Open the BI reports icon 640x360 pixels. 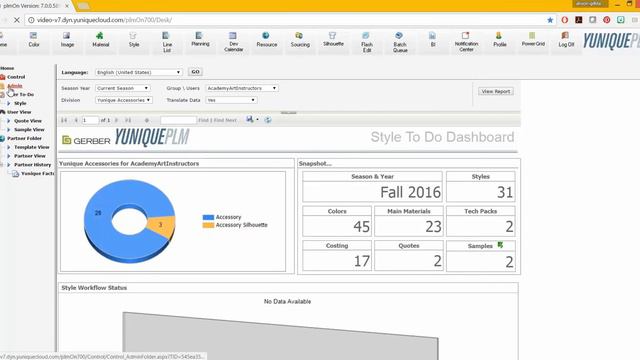(433, 40)
